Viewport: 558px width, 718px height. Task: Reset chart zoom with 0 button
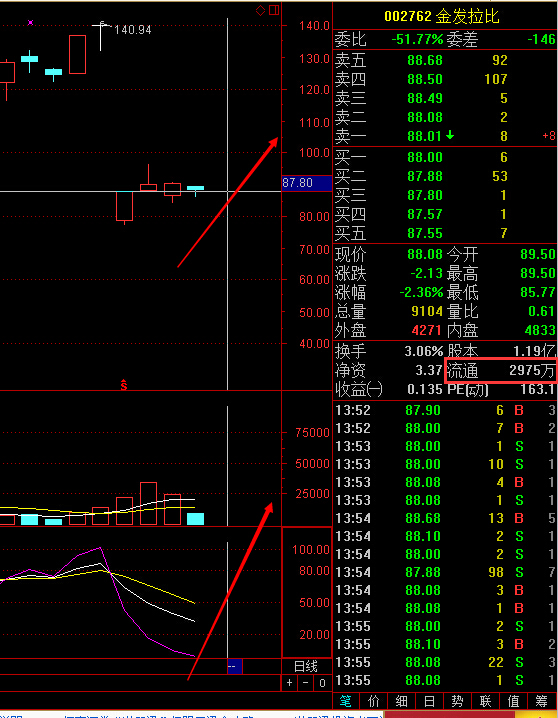(322, 683)
